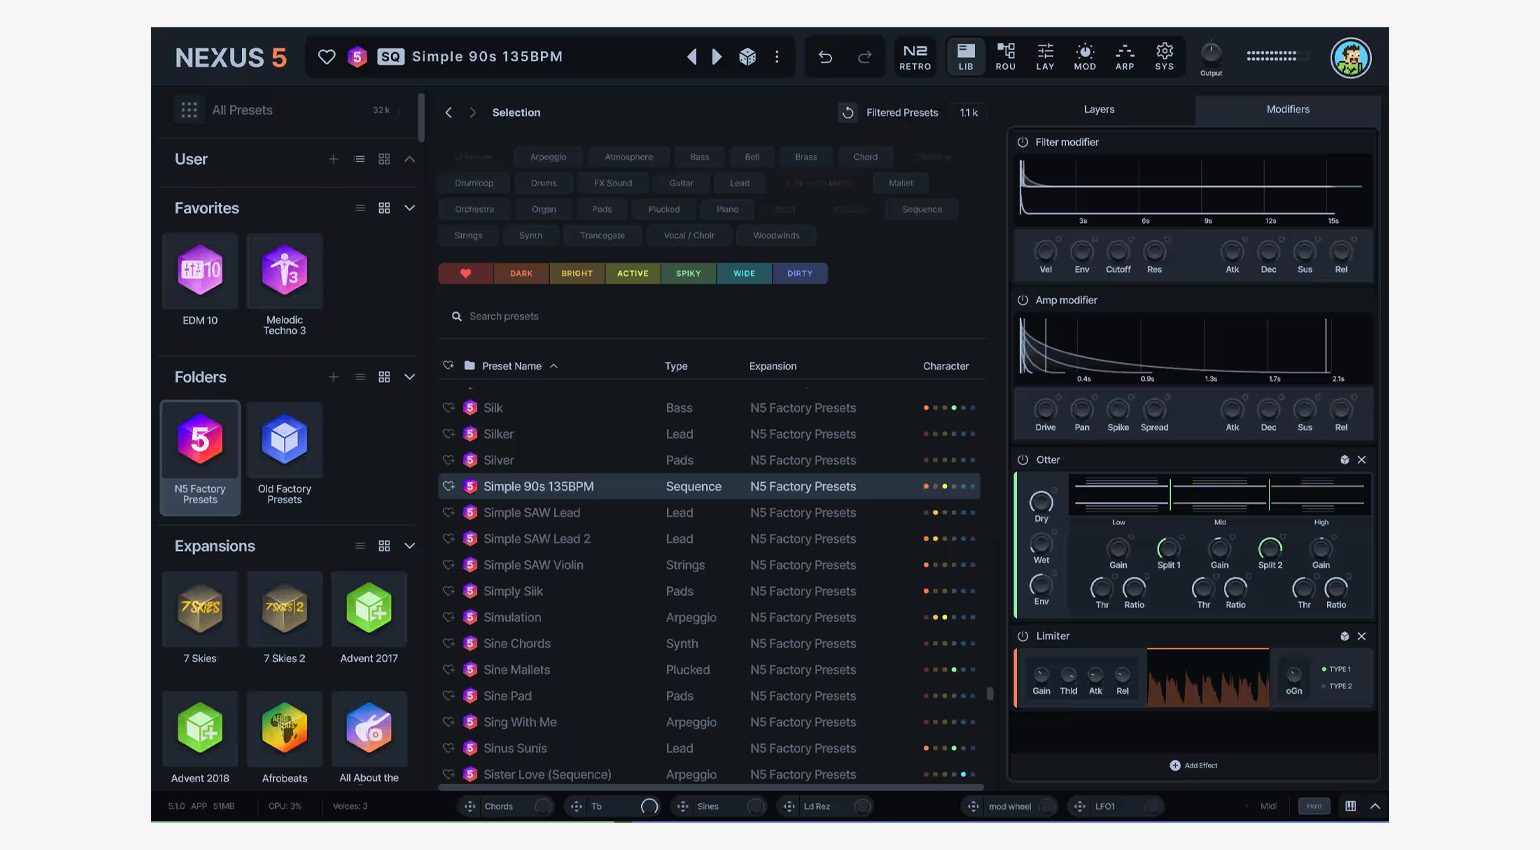Toggle the Filter modifier power button

1023,142
